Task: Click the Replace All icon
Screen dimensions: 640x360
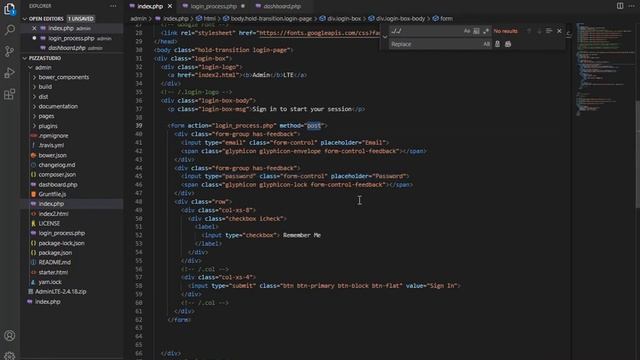Action: point(508,44)
